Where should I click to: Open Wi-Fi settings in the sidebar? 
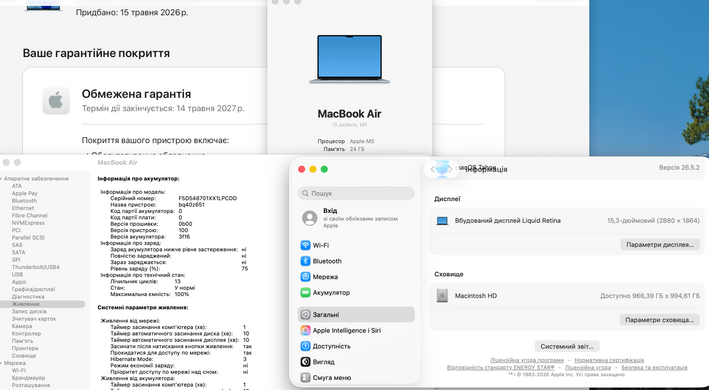tap(356, 245)
